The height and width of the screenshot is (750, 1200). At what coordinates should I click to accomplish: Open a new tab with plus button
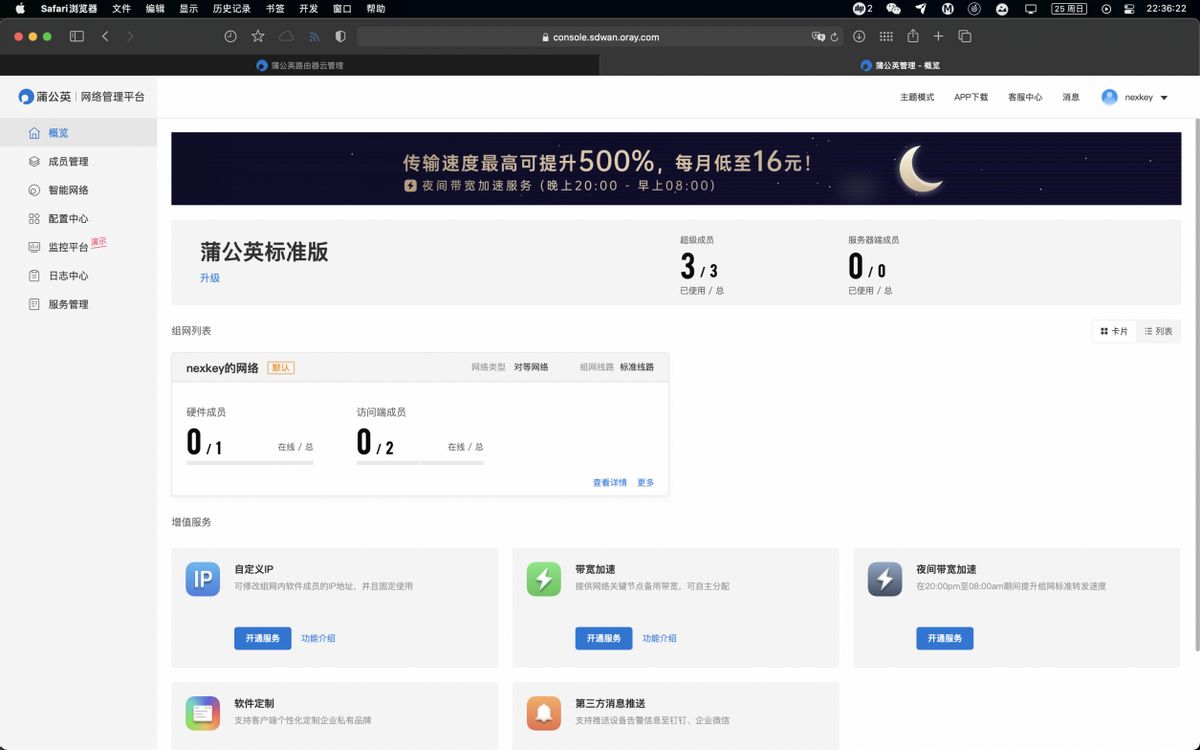point(938,36)
